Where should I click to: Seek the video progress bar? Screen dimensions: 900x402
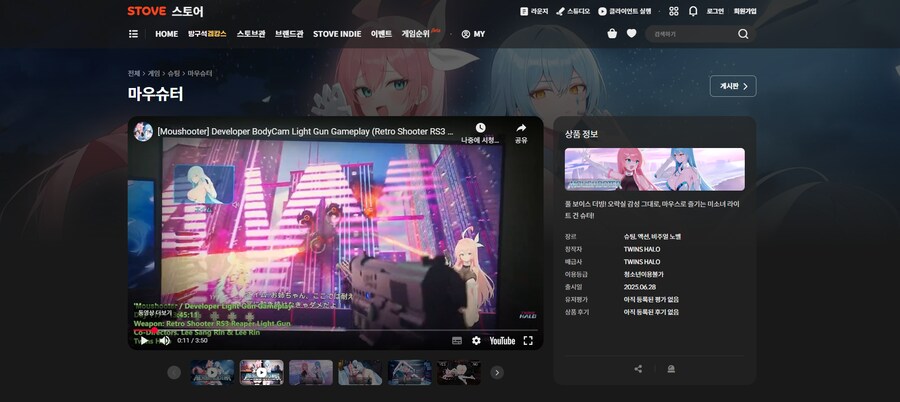coord(335,330)
